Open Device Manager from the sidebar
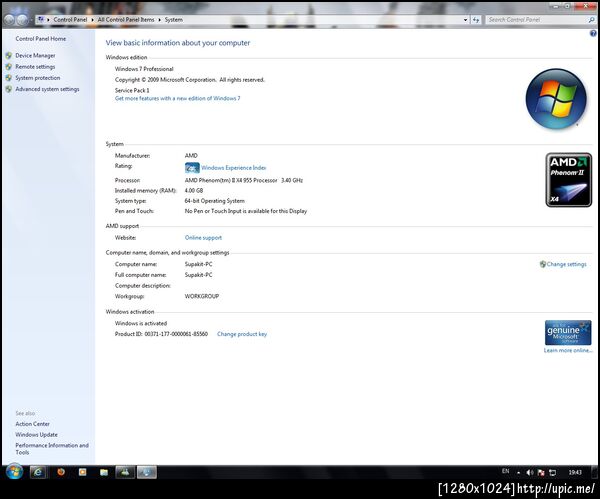The width and height of the screenshot is (600, 499). (x=35, y=55)
